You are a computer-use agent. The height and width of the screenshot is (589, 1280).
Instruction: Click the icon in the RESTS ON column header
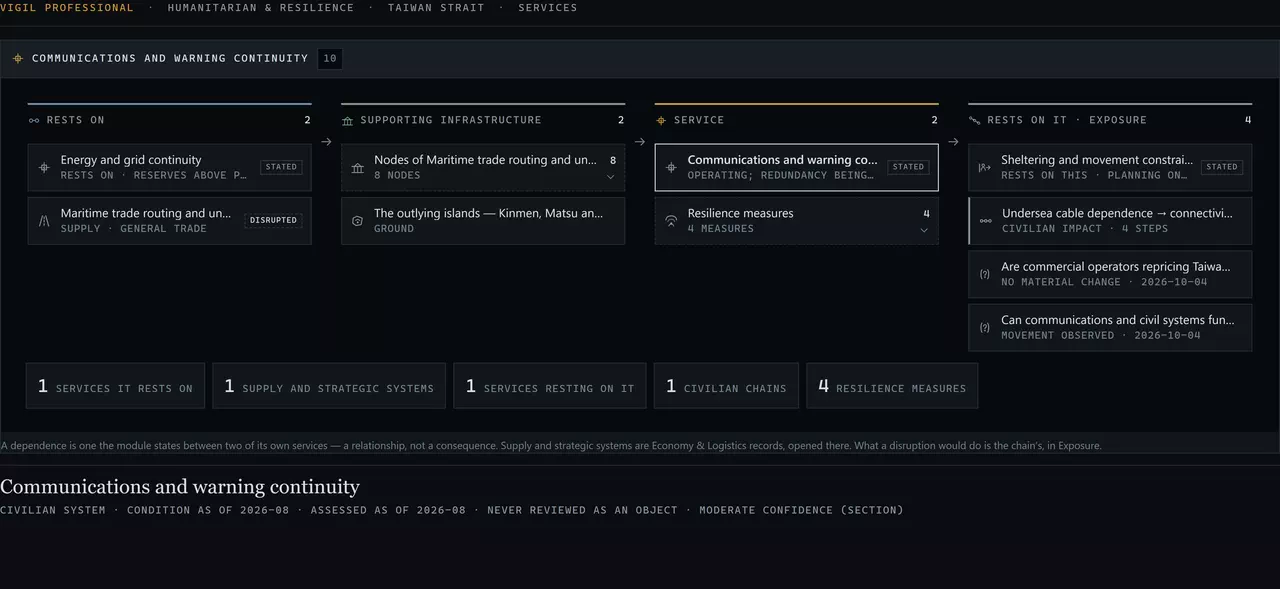34,120
